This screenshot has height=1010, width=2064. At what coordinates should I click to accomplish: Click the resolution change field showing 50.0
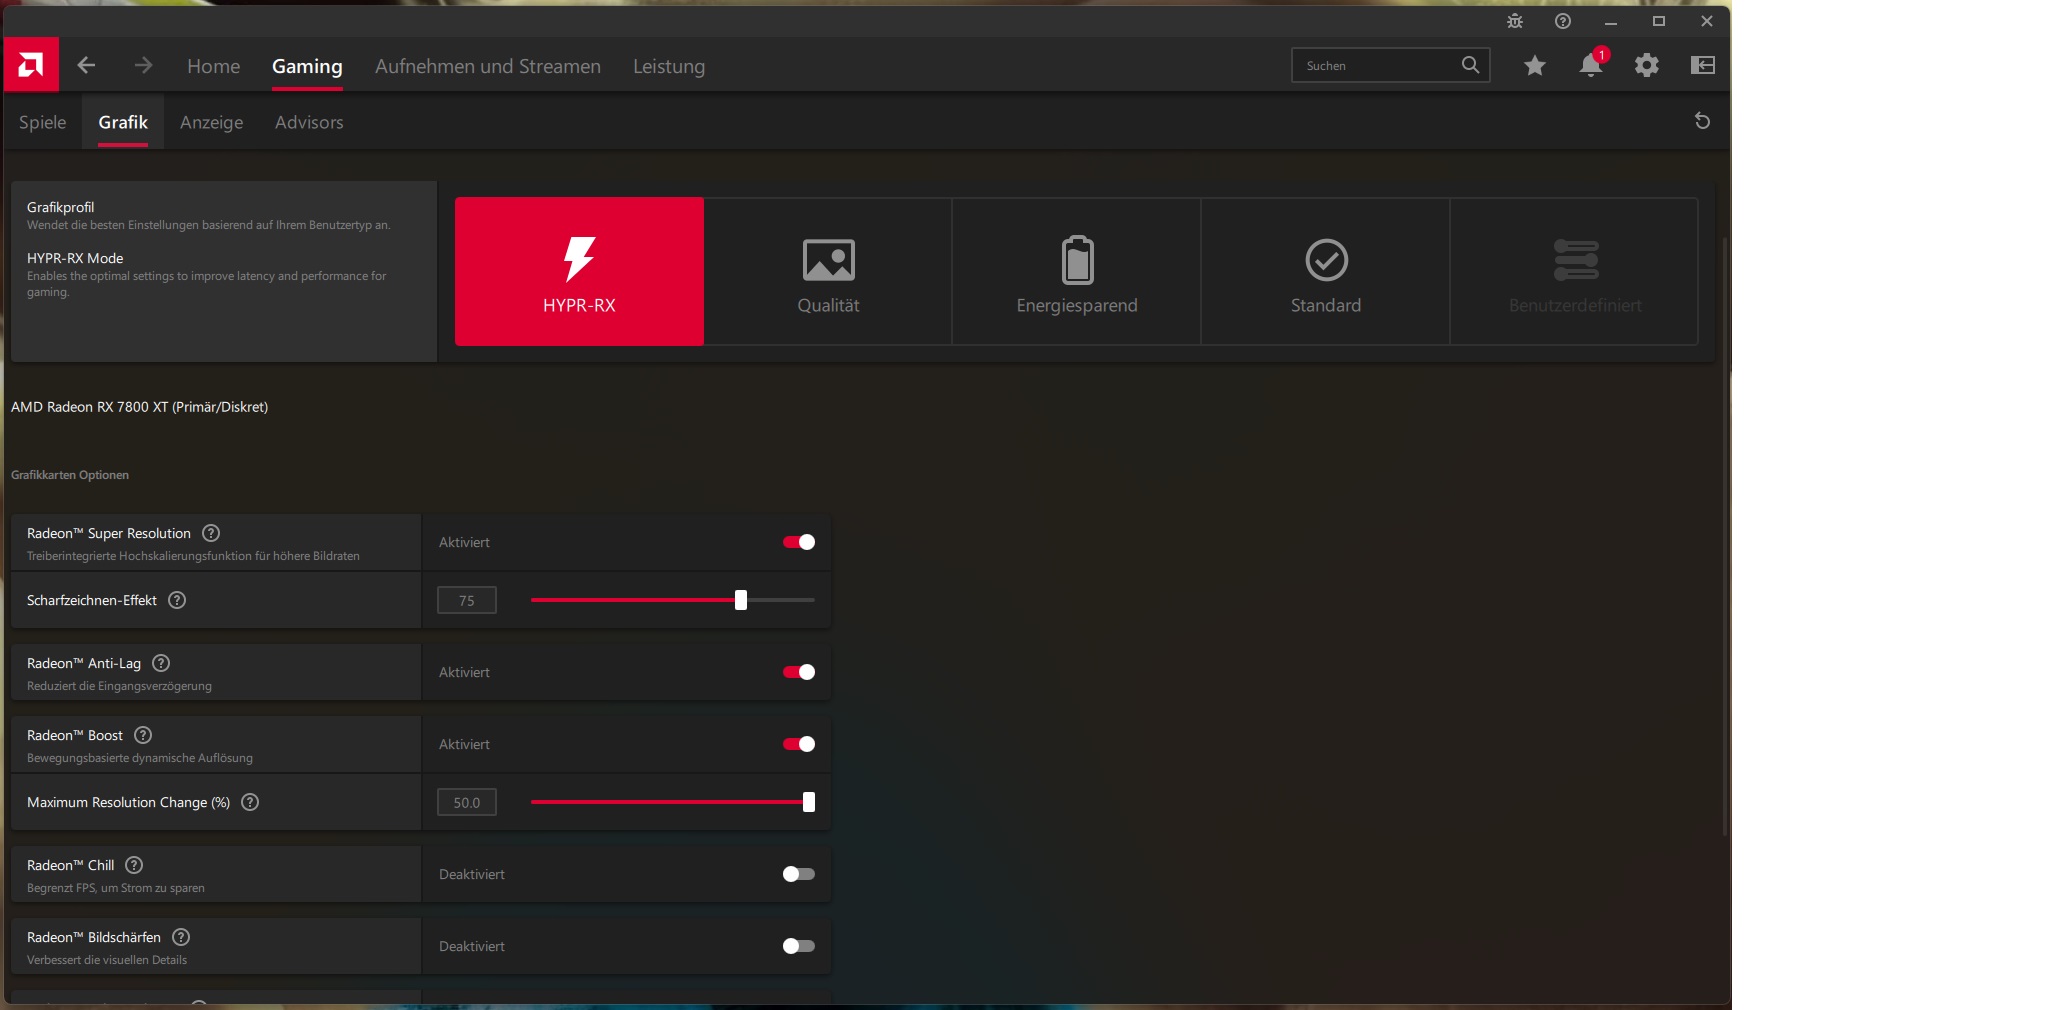pos(467,802)
